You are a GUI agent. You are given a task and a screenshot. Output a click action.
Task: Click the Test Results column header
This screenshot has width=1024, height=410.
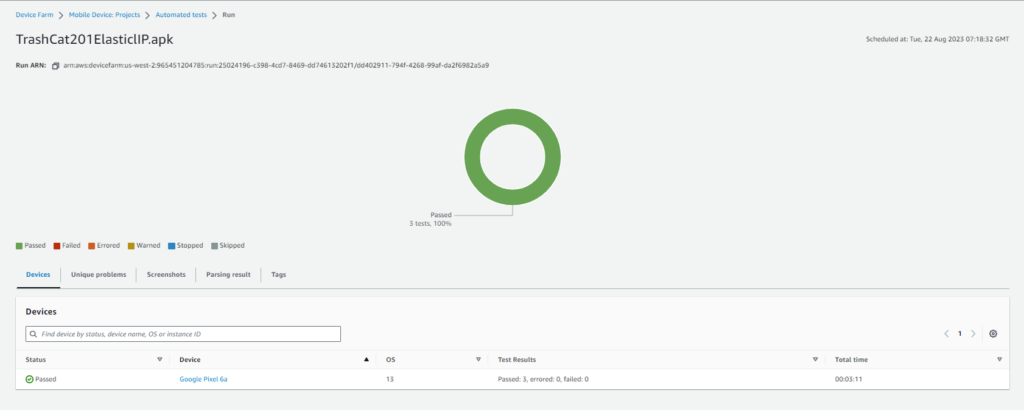click(x=517, y=360)
